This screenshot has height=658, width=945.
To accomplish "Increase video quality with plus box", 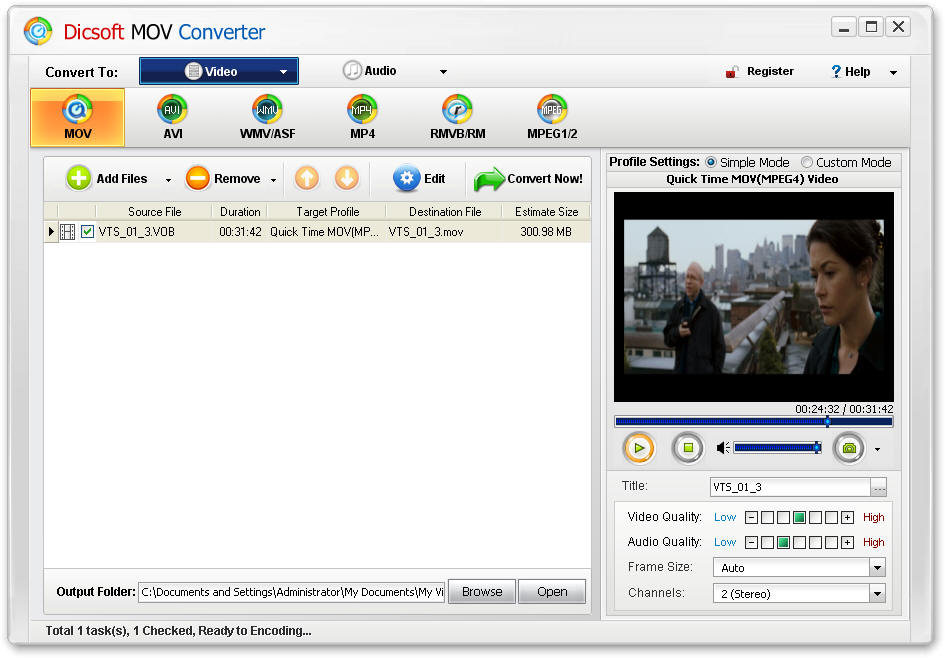I will 847,518.
